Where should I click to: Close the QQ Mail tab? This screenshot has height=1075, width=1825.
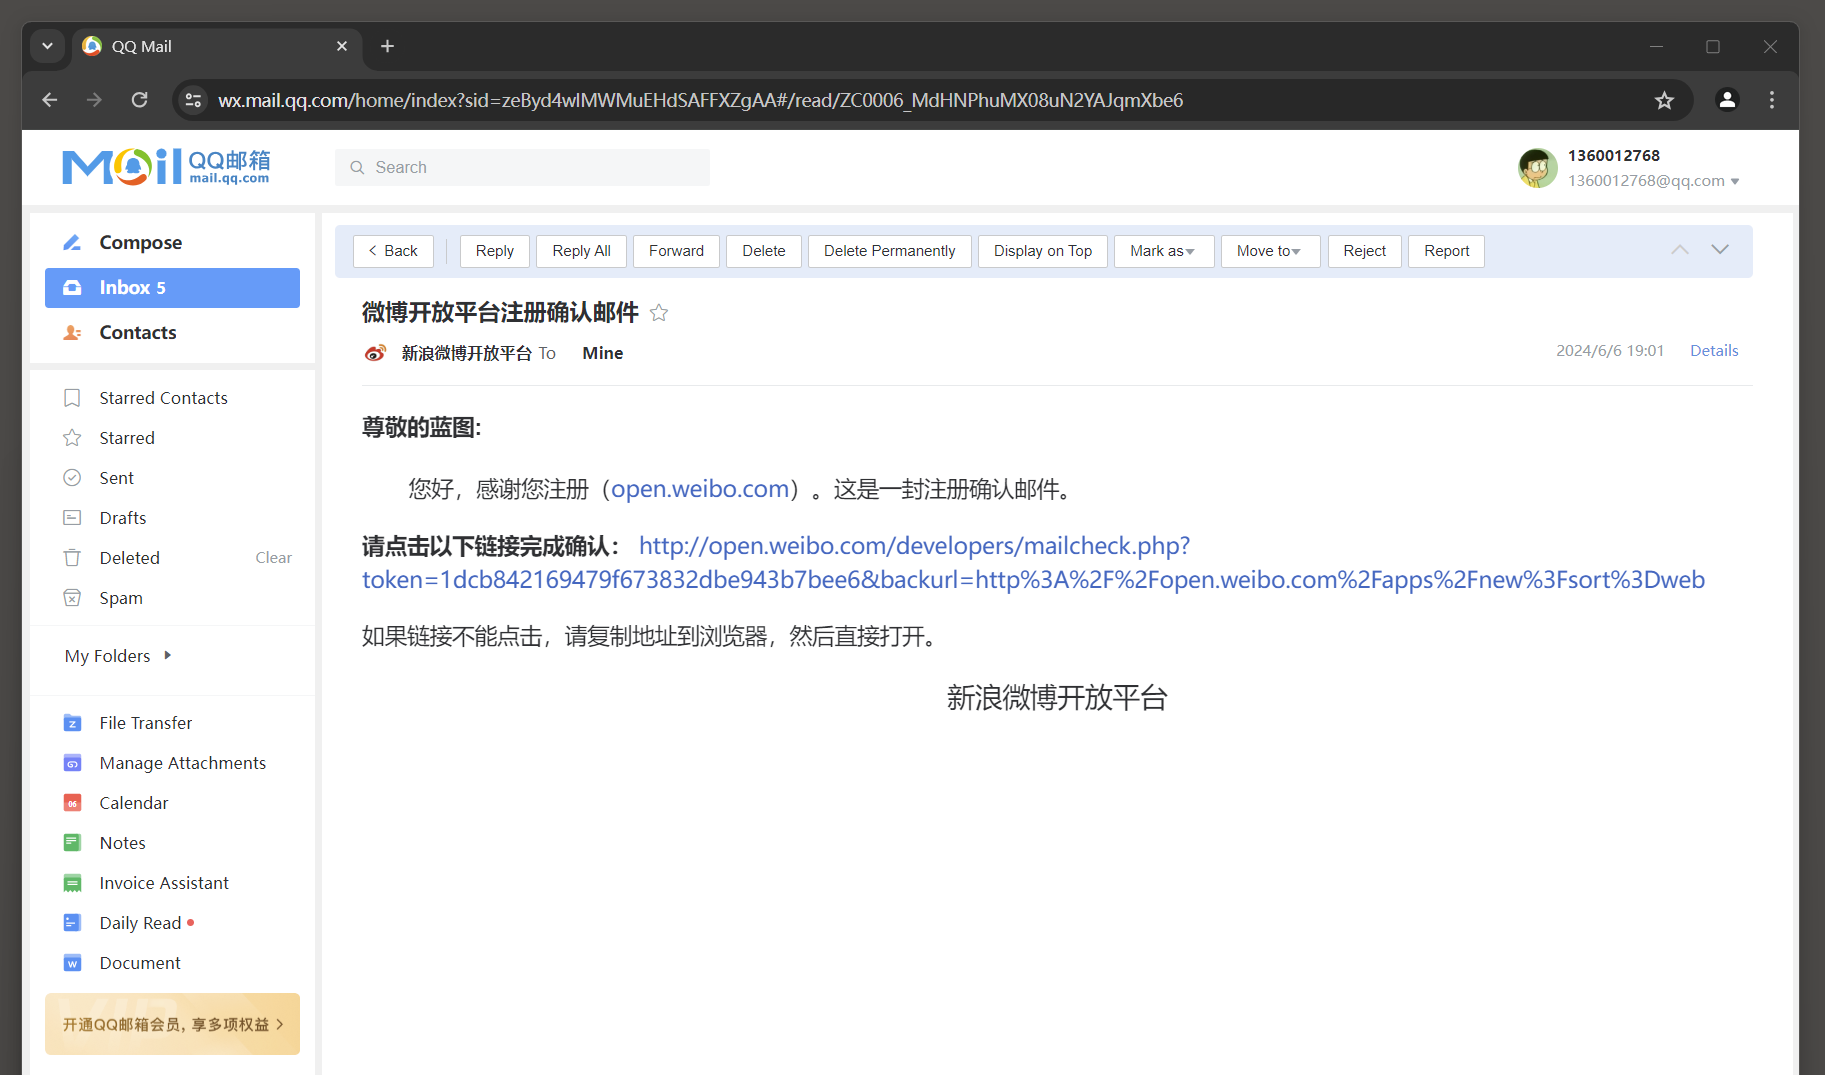coord(342,46)
